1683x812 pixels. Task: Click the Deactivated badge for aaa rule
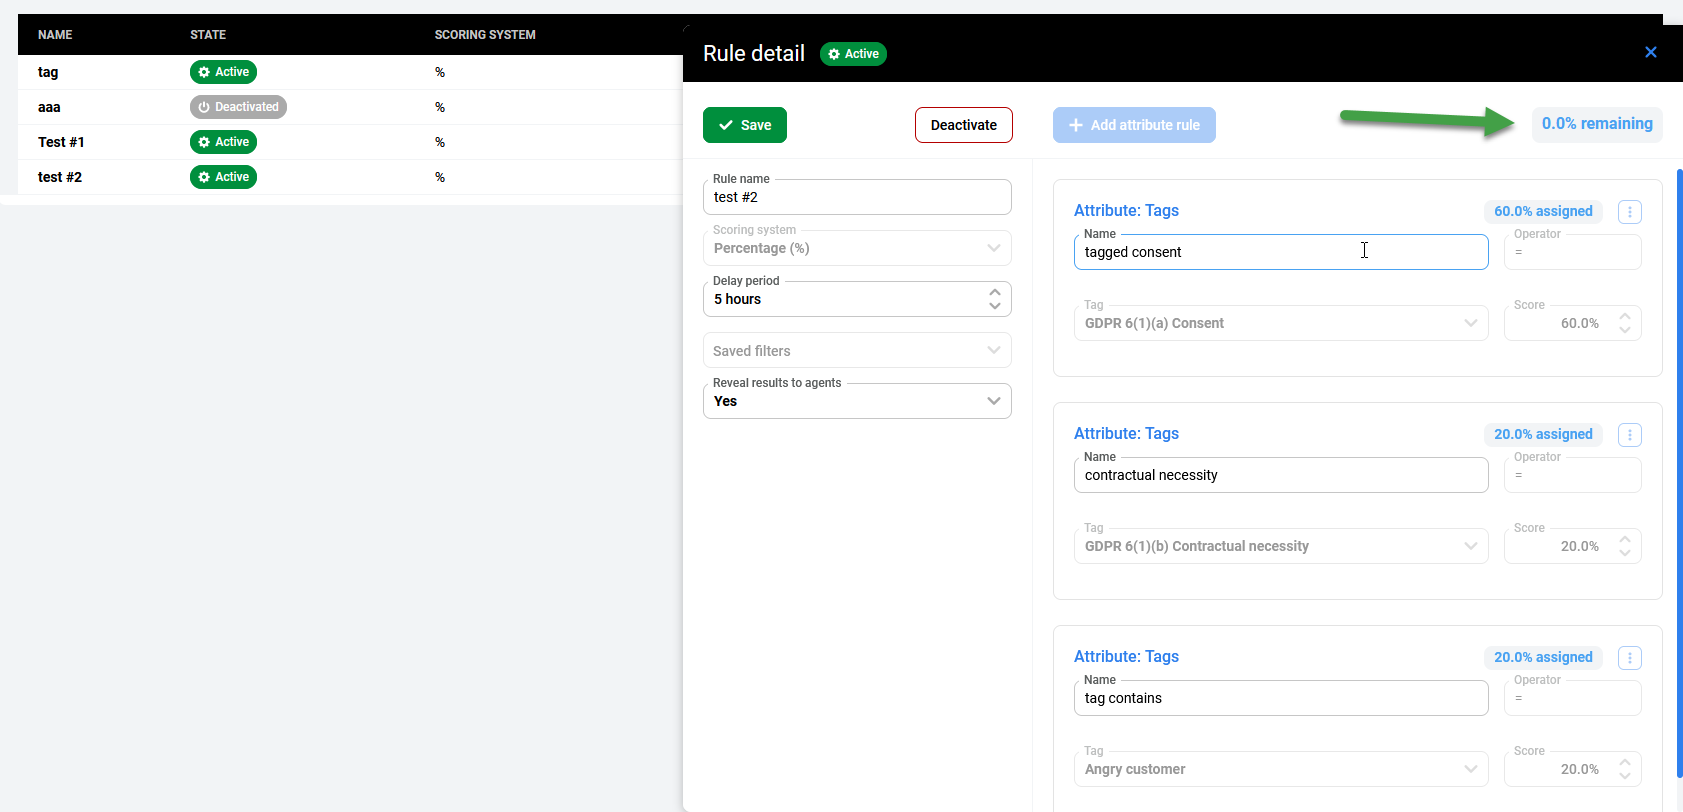point(238,107)
